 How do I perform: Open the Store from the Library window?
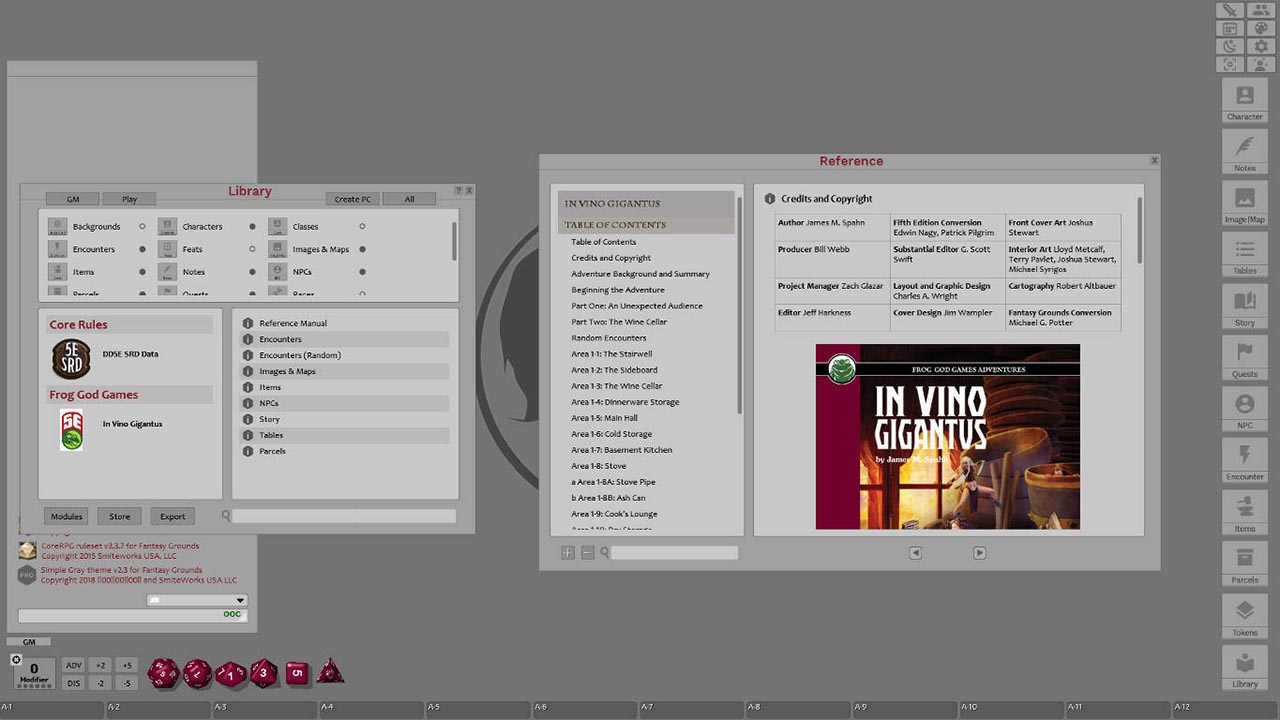pos(119,516)
